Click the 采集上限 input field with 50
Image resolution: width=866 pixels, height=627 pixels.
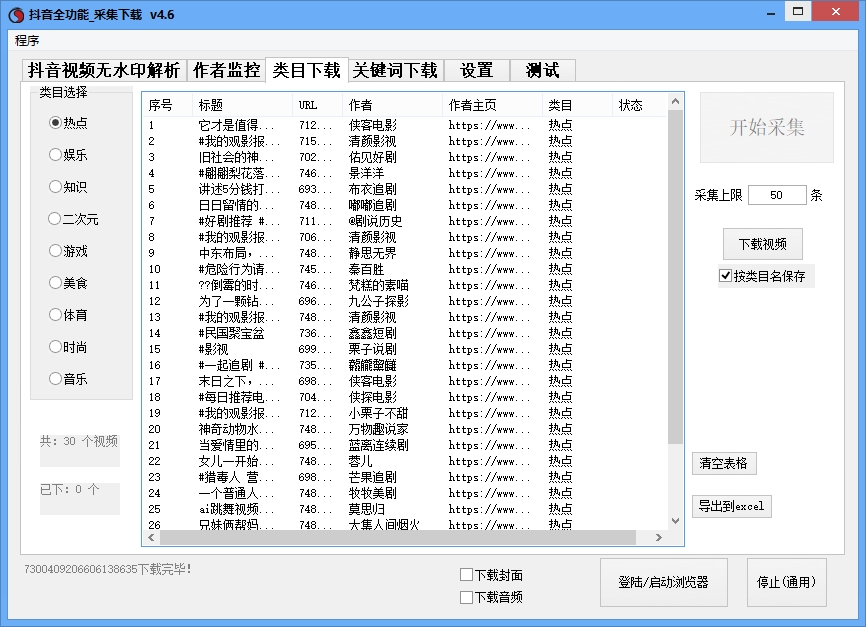(x=777, y=195)
